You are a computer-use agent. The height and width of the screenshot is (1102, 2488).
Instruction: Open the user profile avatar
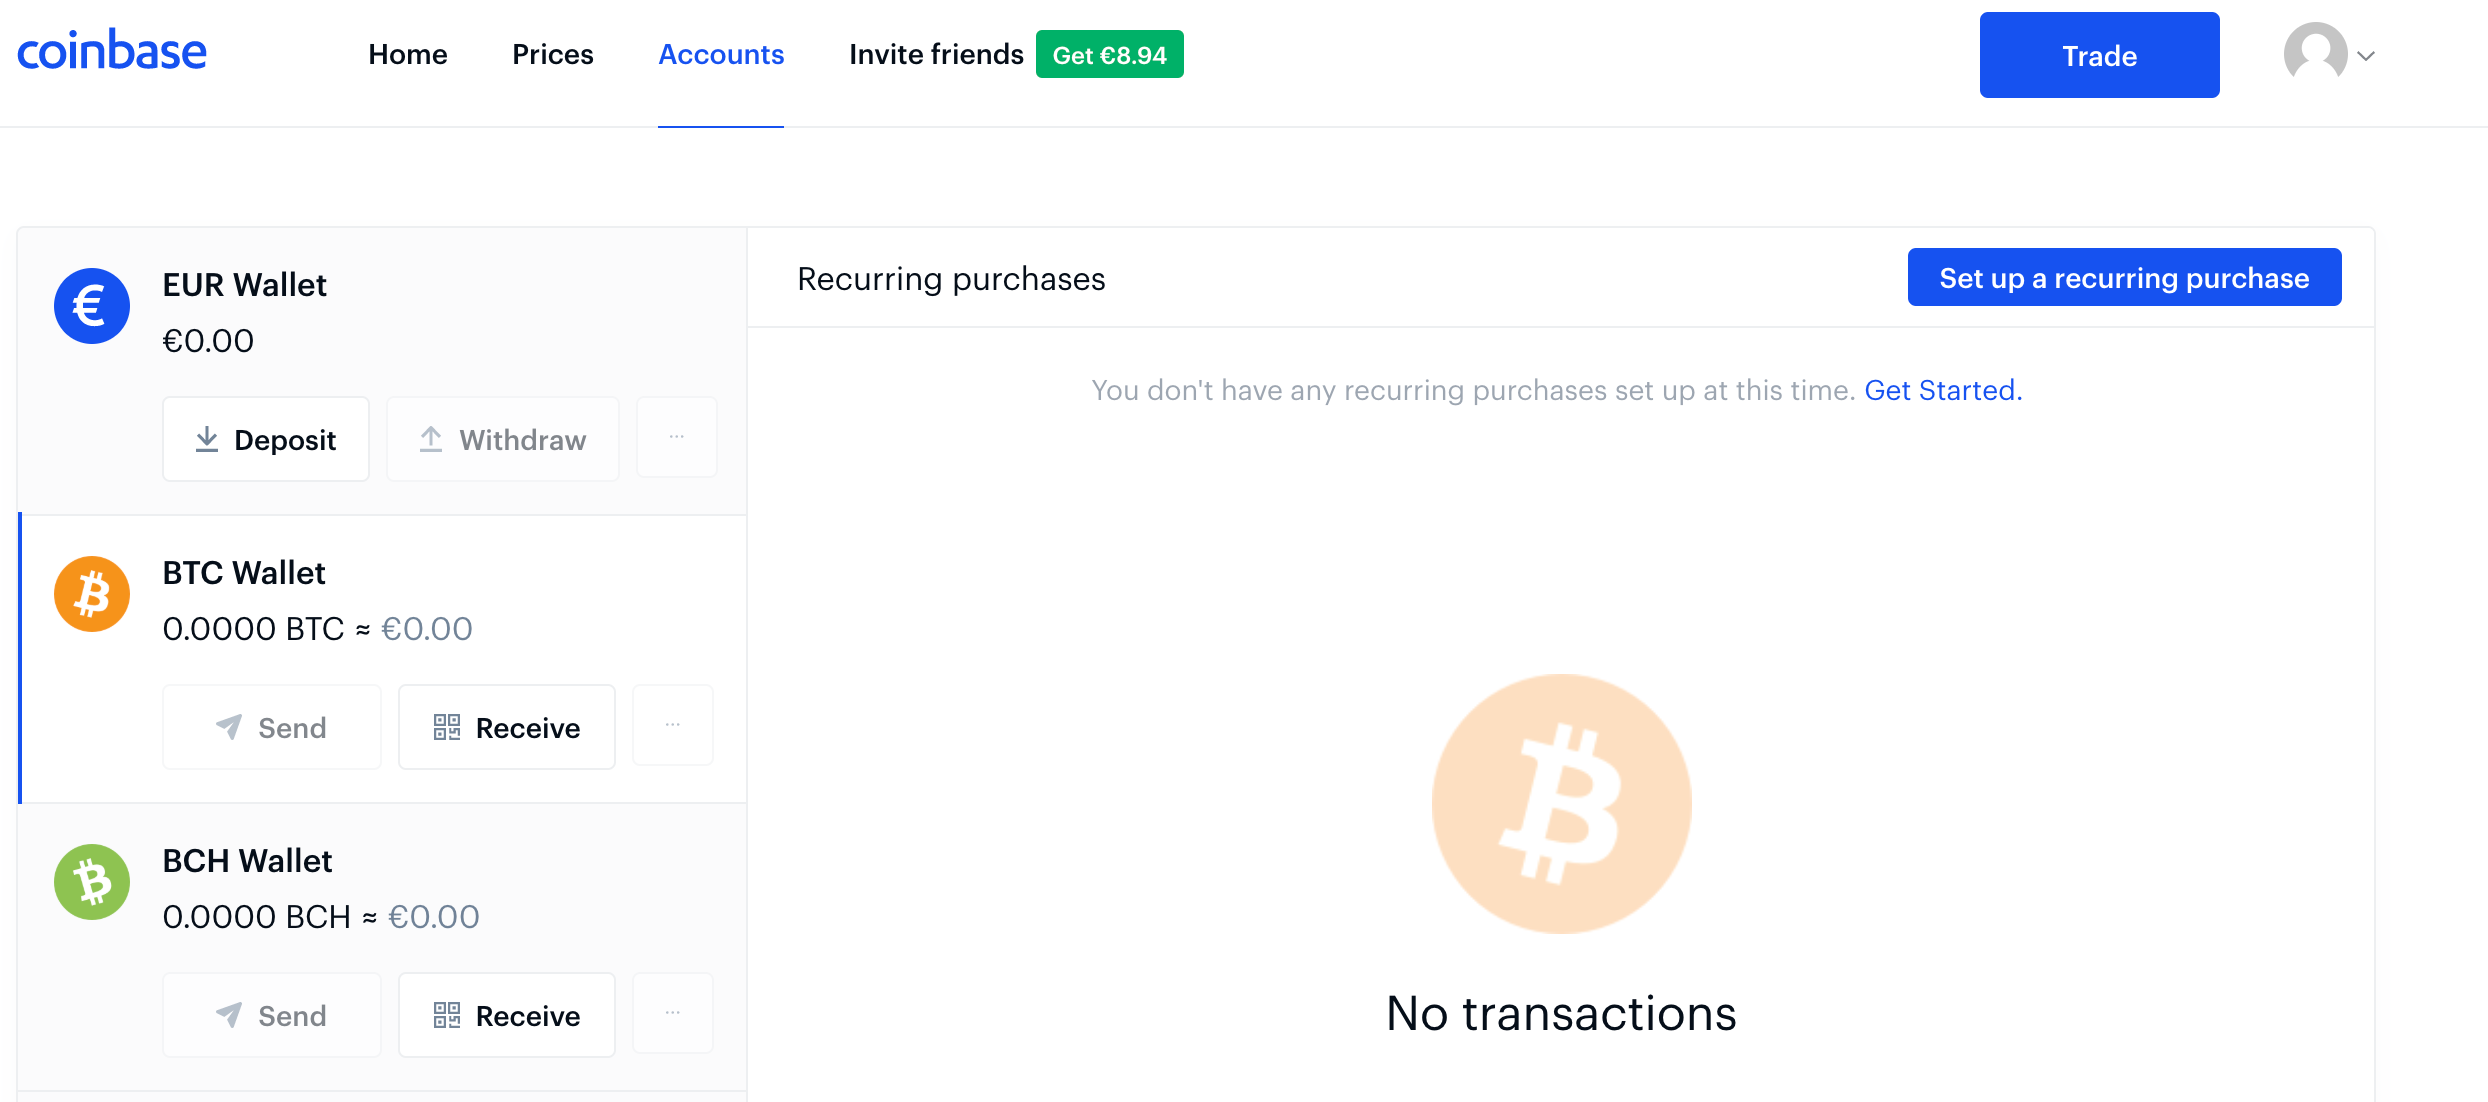2315,53
